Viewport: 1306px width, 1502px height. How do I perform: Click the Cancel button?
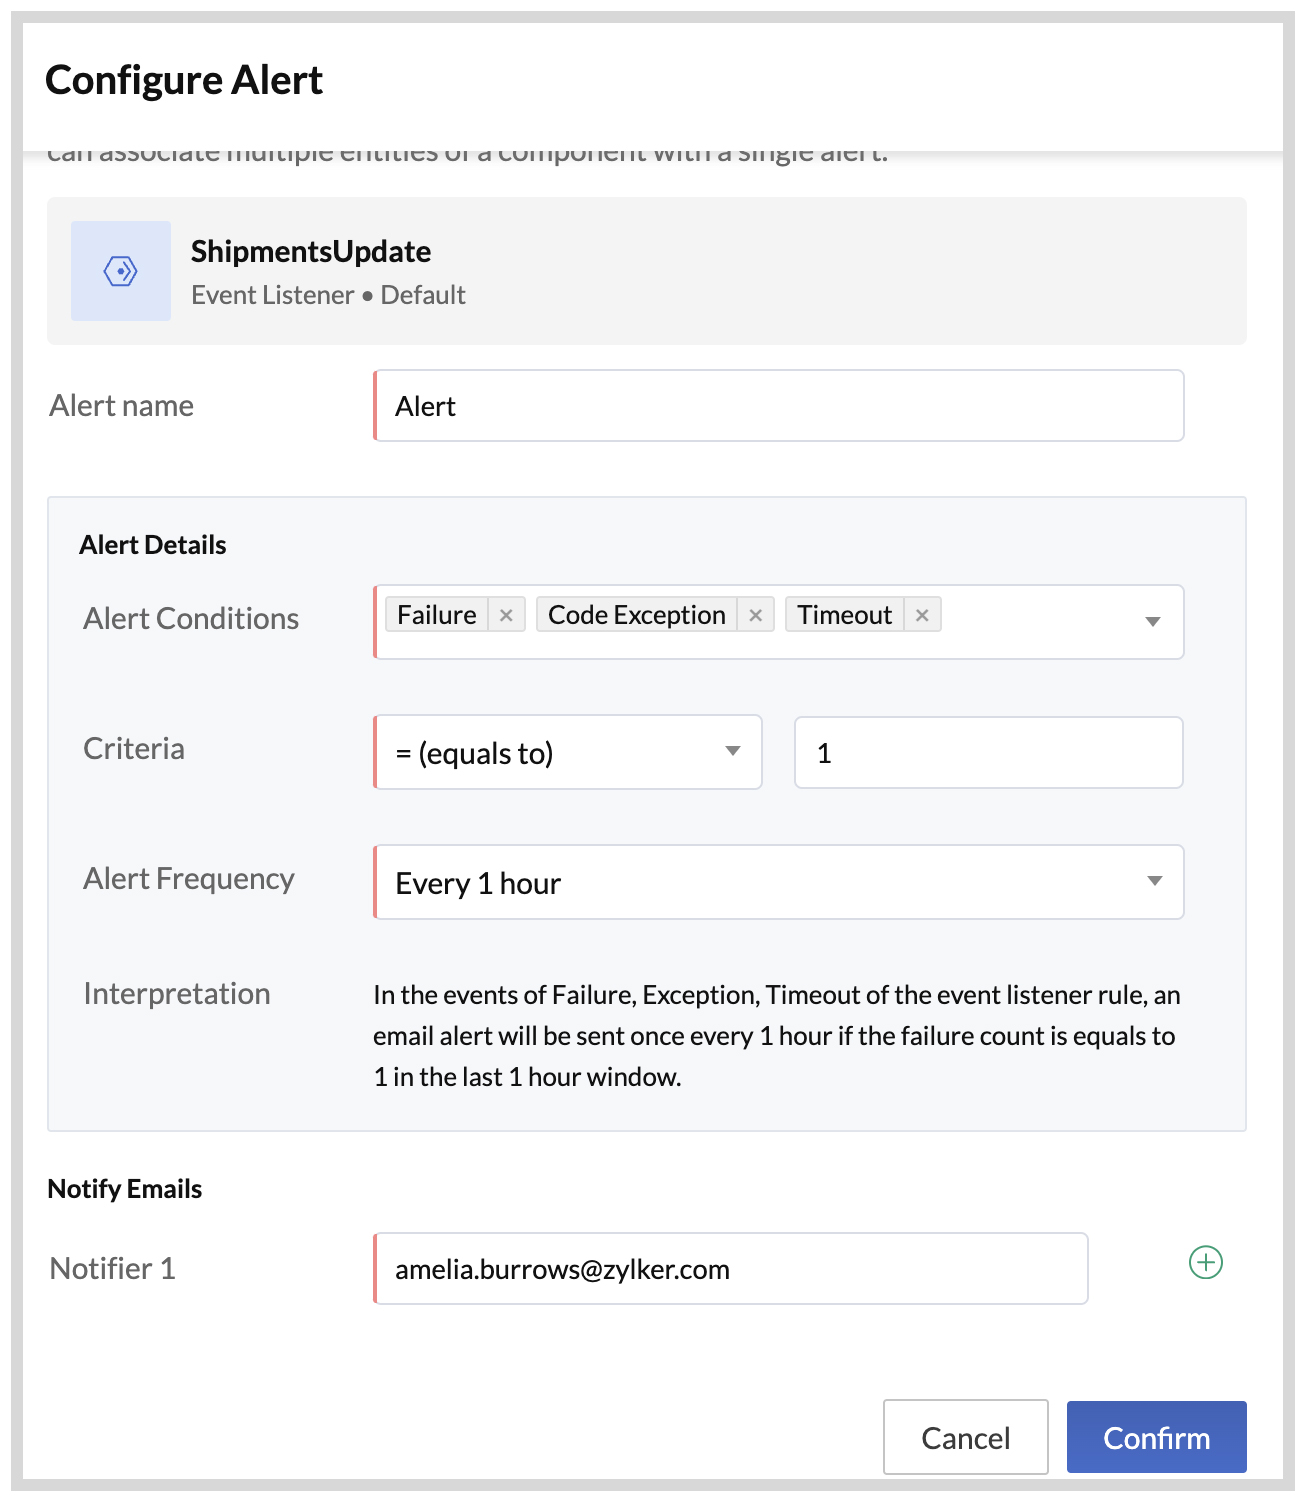(x=964, y=1437)
